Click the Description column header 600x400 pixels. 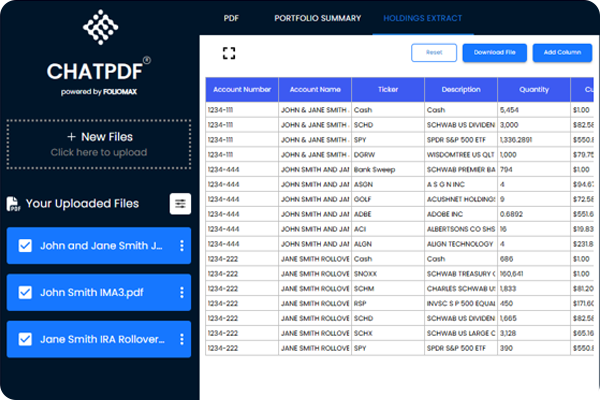461,90
